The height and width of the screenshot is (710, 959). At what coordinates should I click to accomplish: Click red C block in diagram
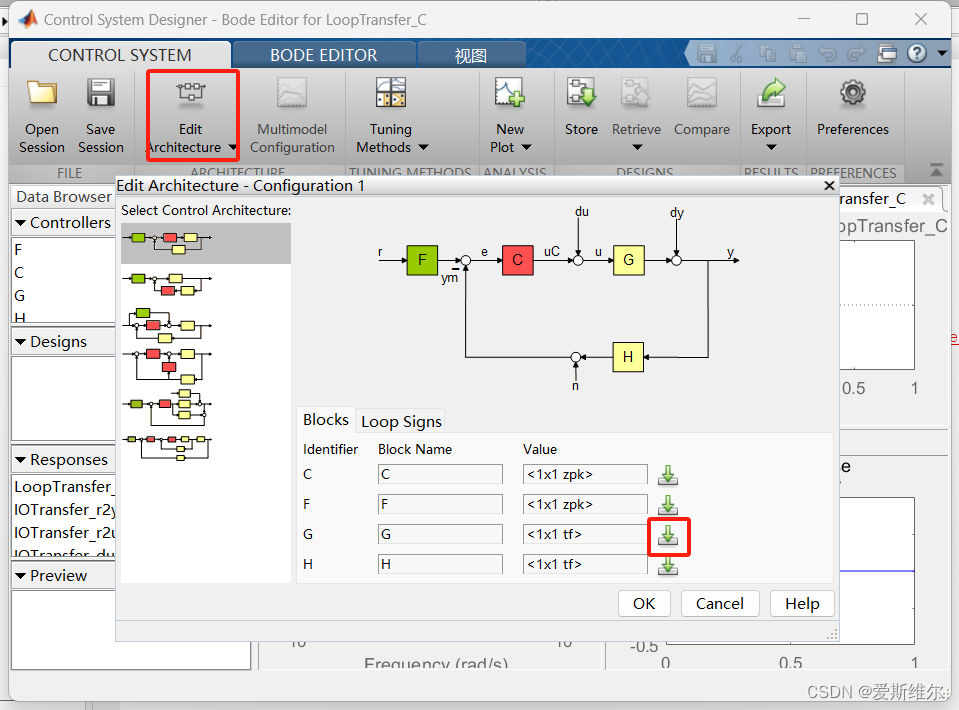pos(517,260)
